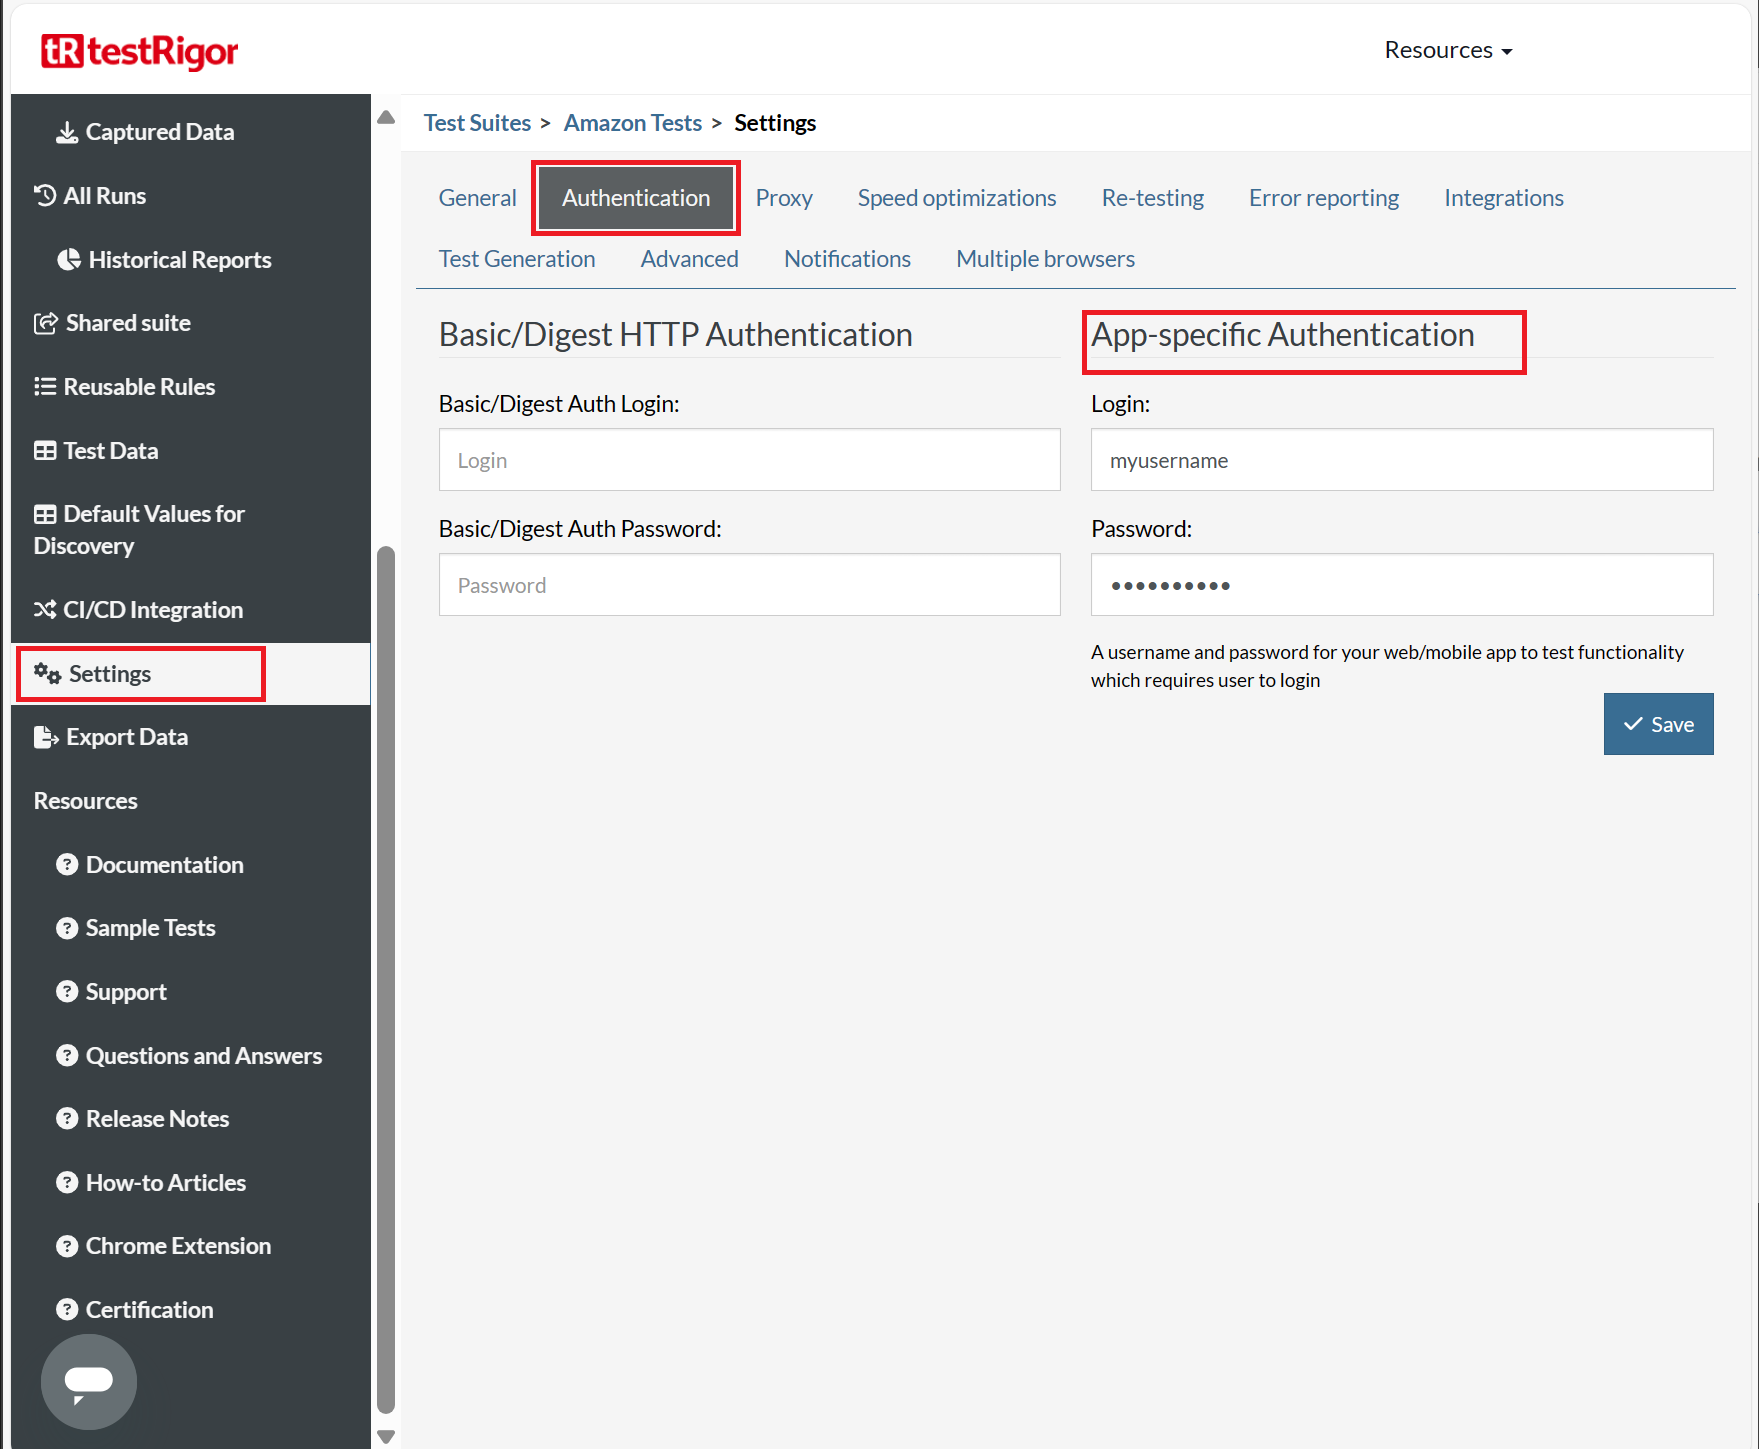Click the App-specific Password field

click(x=1401, y=585)
